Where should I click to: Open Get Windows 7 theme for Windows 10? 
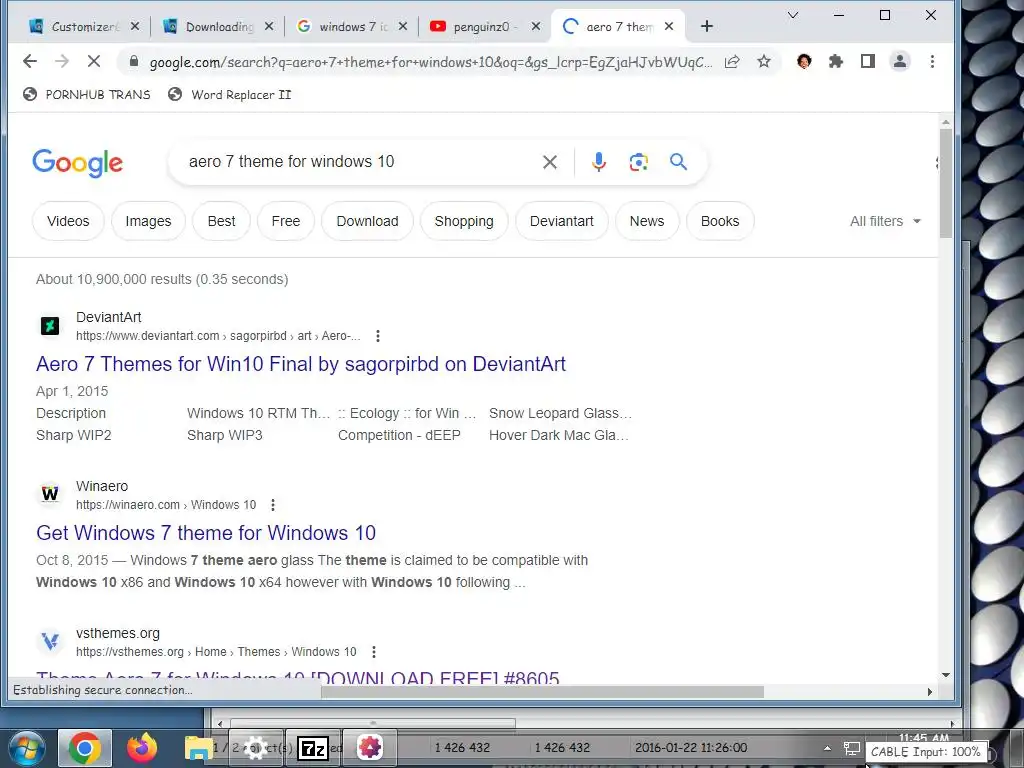pos(206,533)
